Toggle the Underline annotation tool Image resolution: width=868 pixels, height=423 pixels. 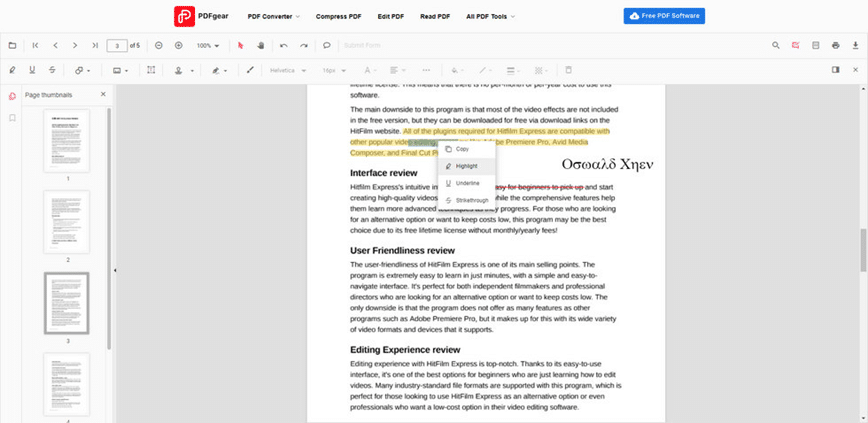tap(32, 70)
